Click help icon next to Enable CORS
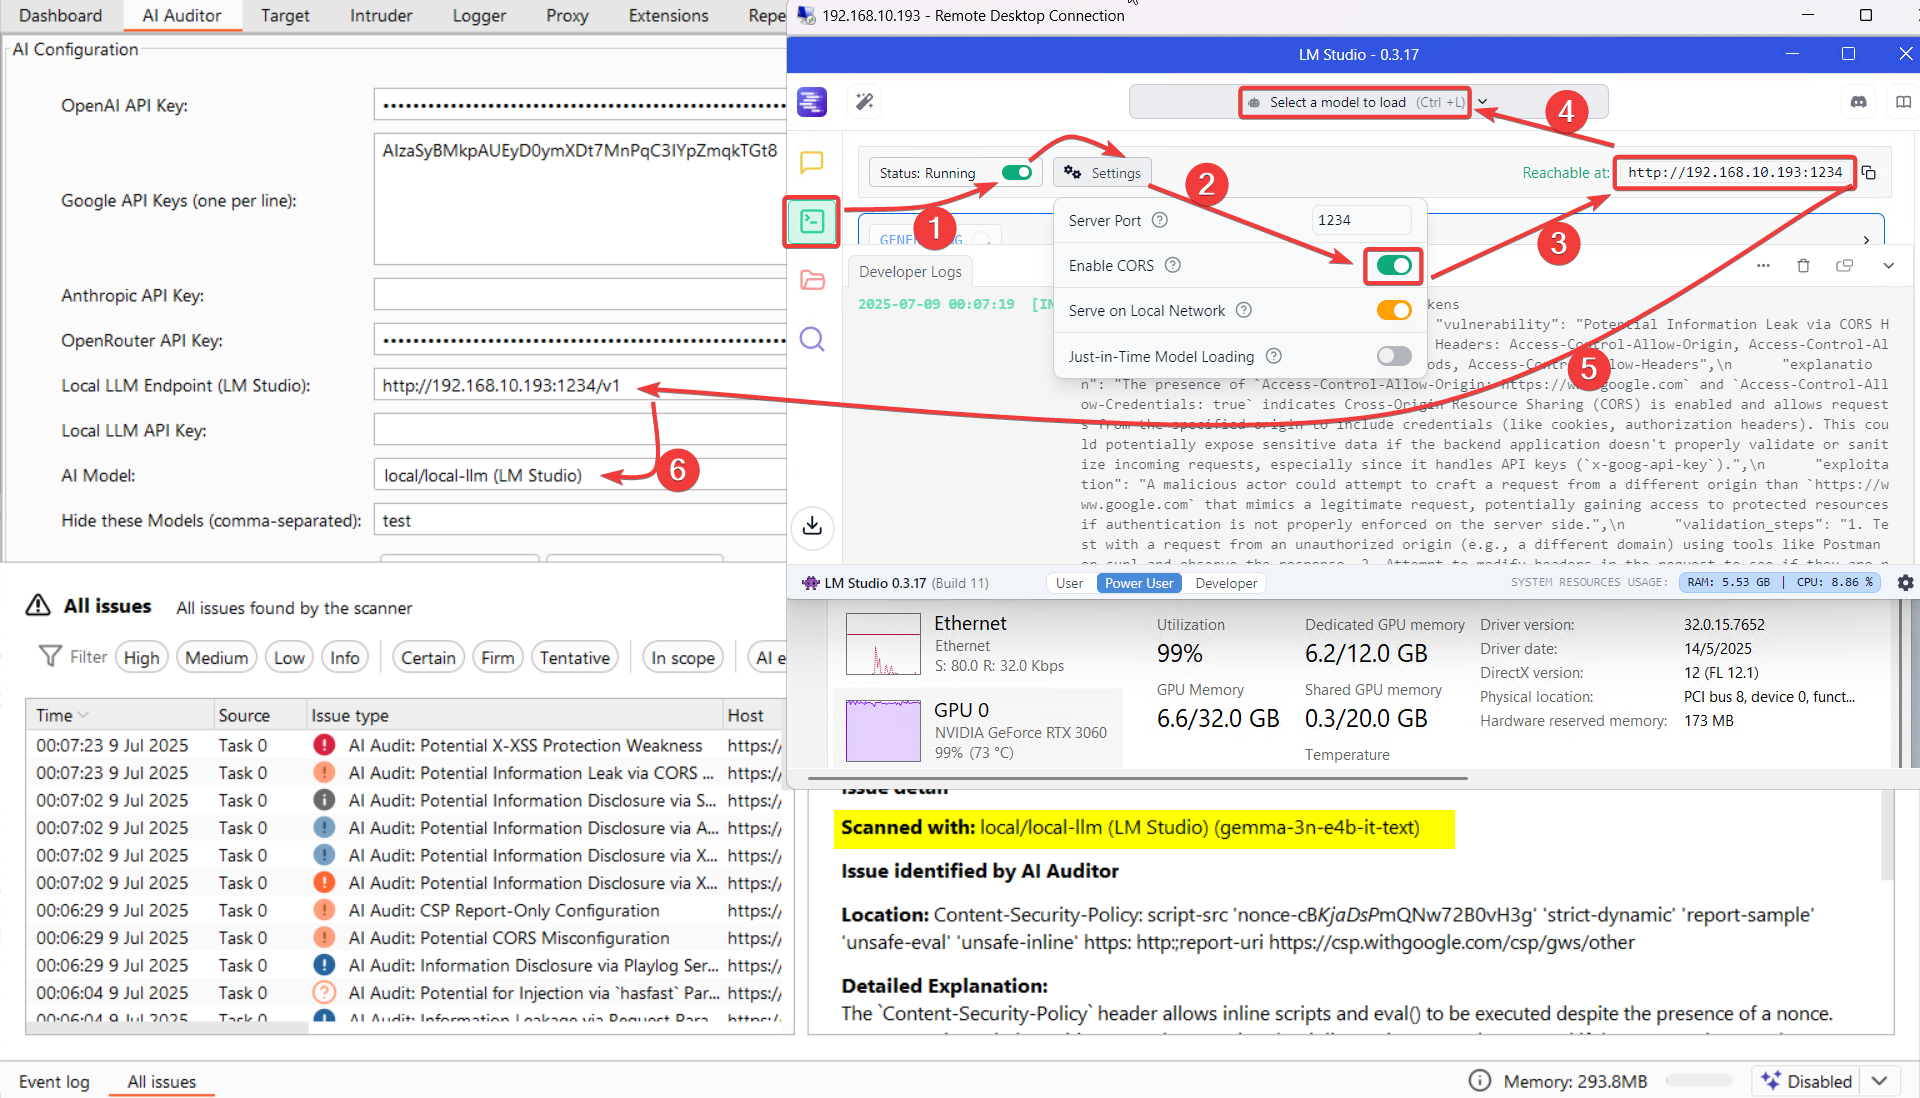This screenshot has height=1098, width=1920. point(1173,265)
